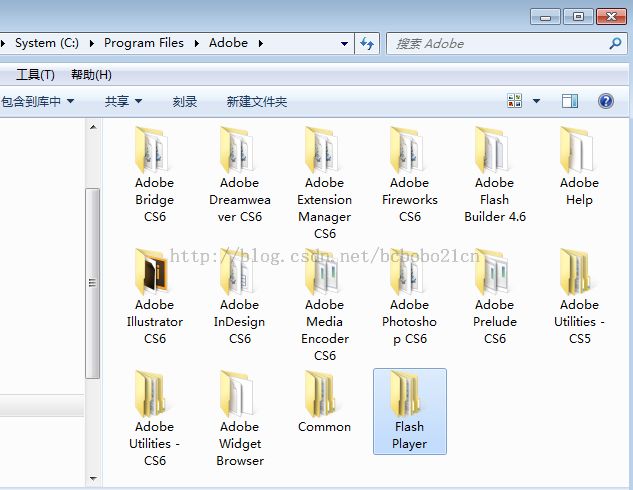Click the "Adobe Flash Builder 4.6" folder name

point(495,200)
